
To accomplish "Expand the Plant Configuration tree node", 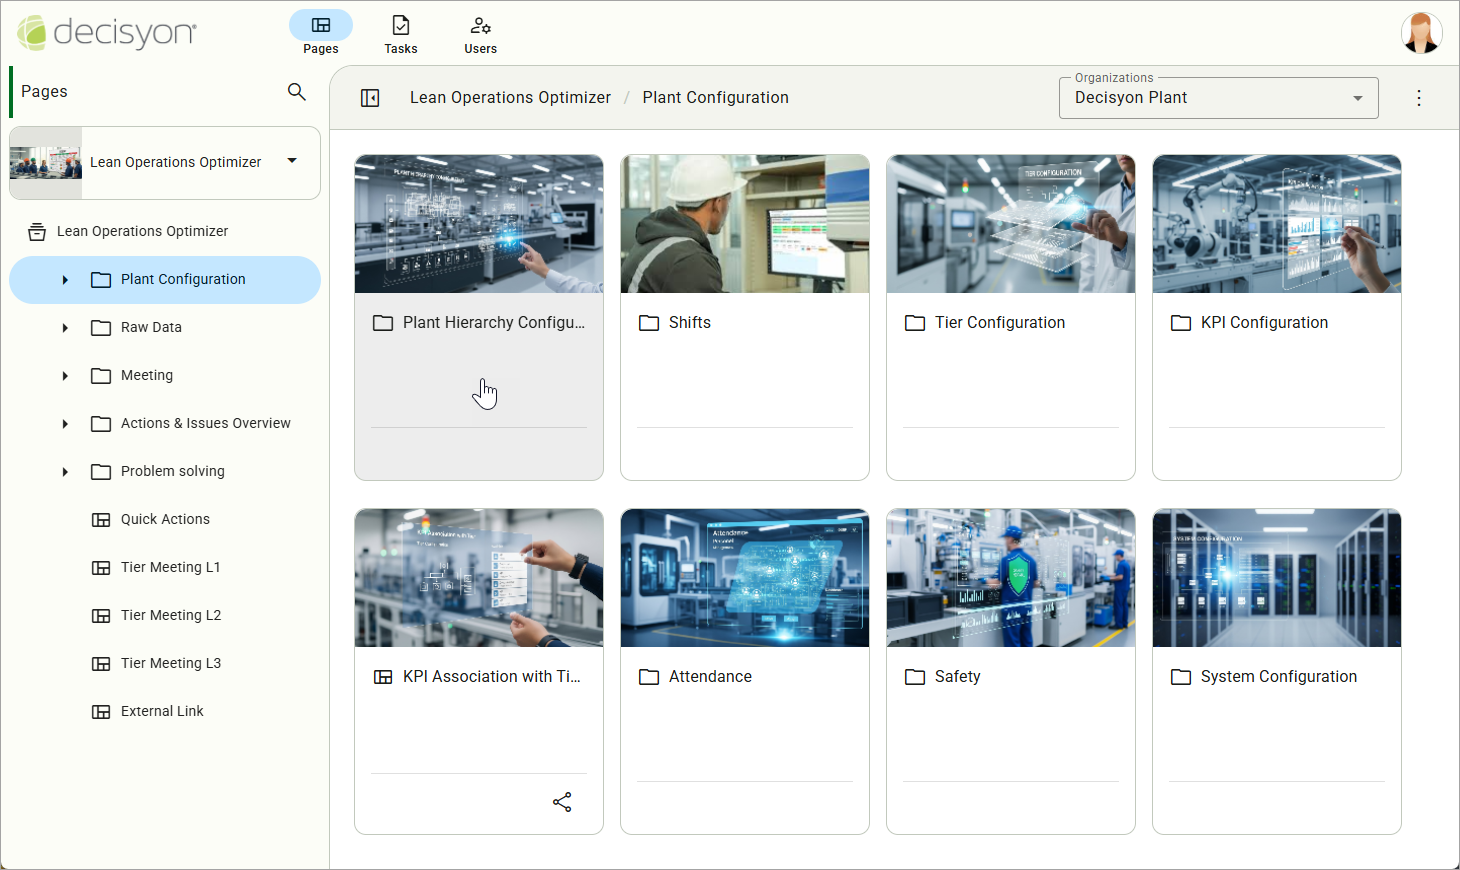I will coord(65,280).
